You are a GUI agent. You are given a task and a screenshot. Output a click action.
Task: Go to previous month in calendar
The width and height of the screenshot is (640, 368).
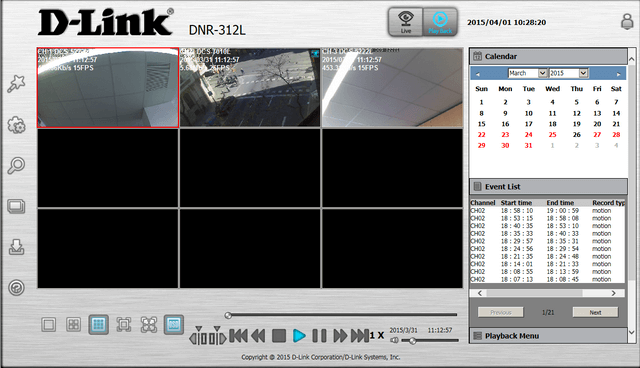(x=478, y=74)
